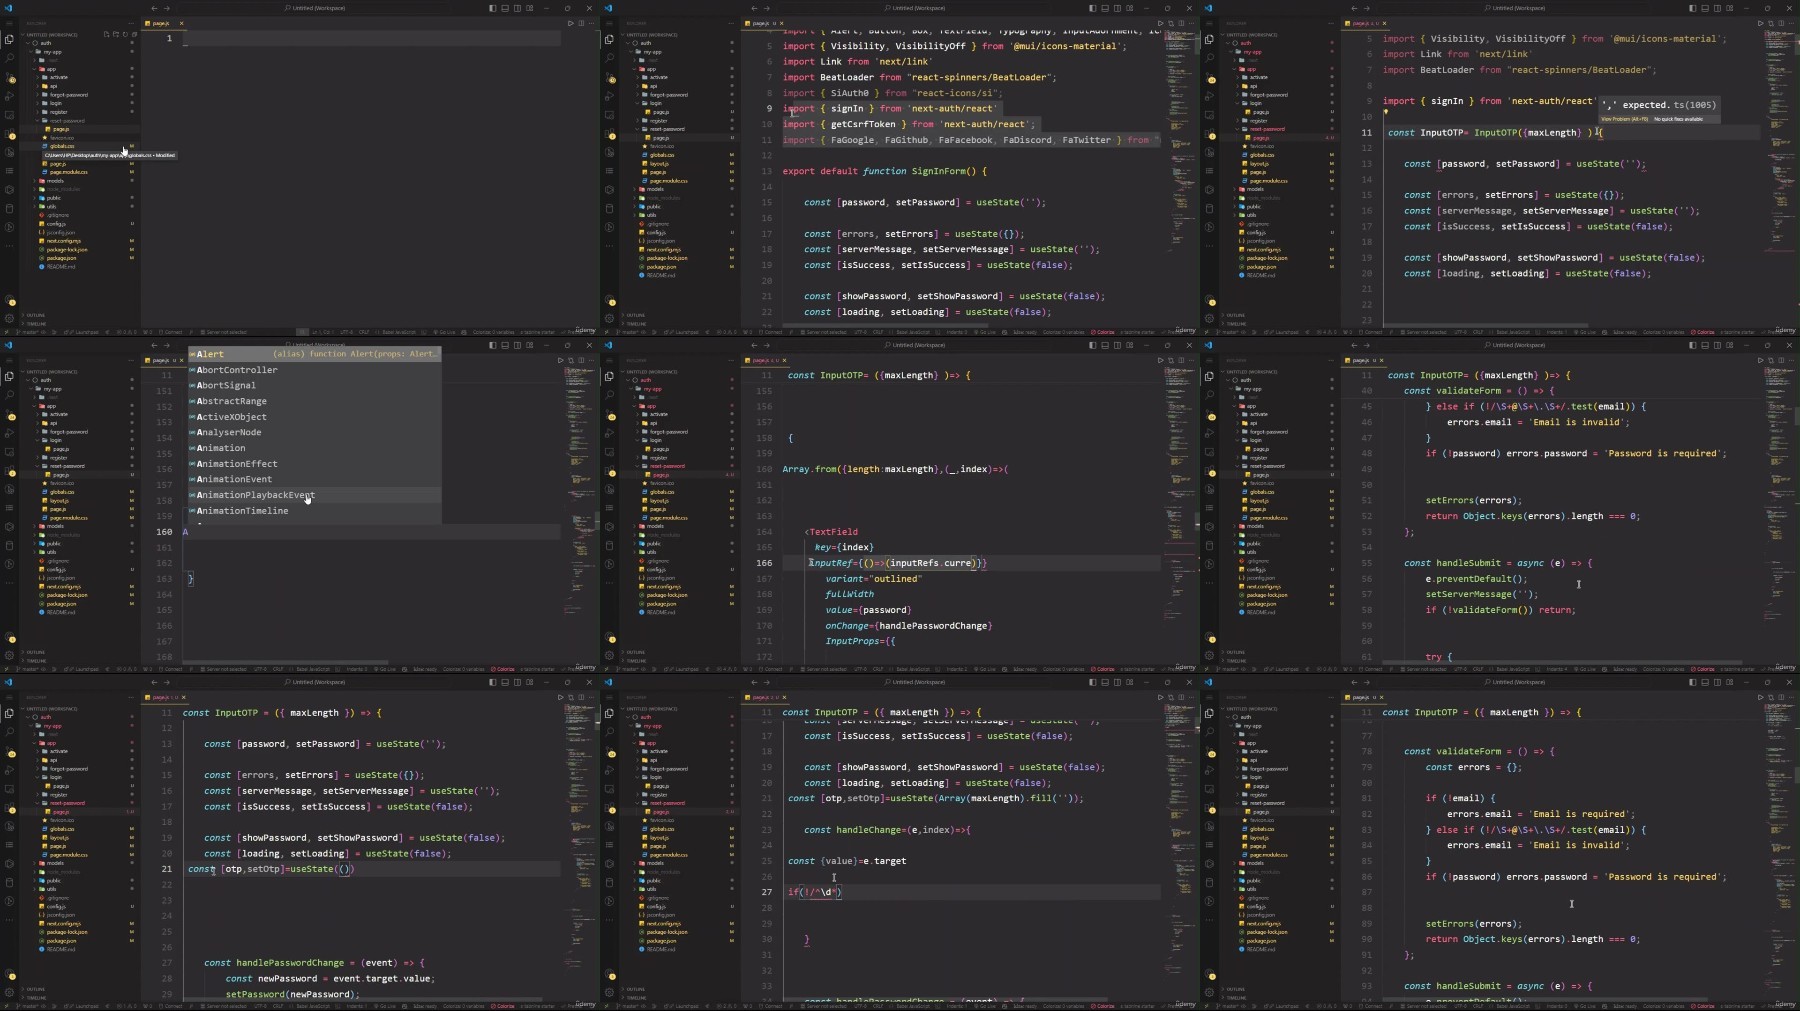The height and width of the screenshot is (1011, 1800).
Task: Toggle bottom panel in TextField inputRef window
Action: click(x=1105, y=345)
